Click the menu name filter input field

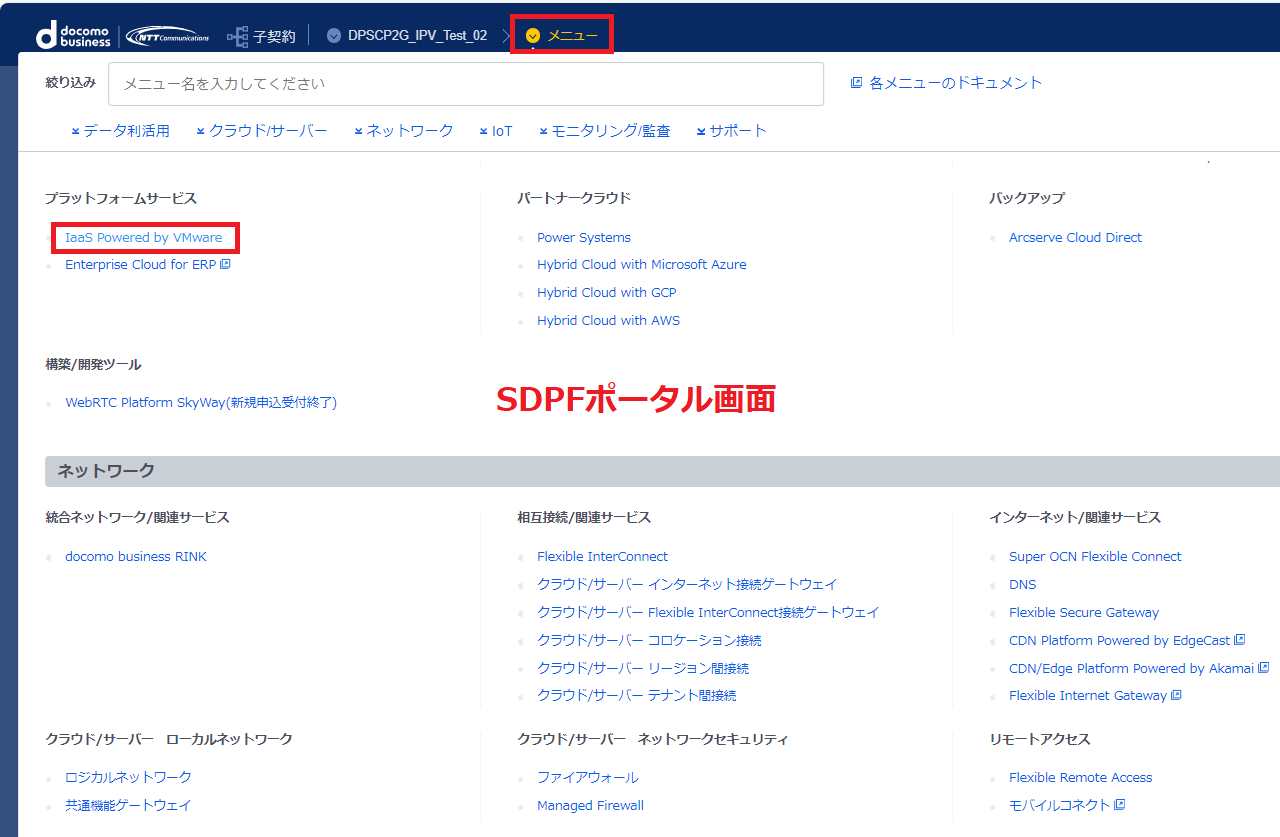[465, 84]
